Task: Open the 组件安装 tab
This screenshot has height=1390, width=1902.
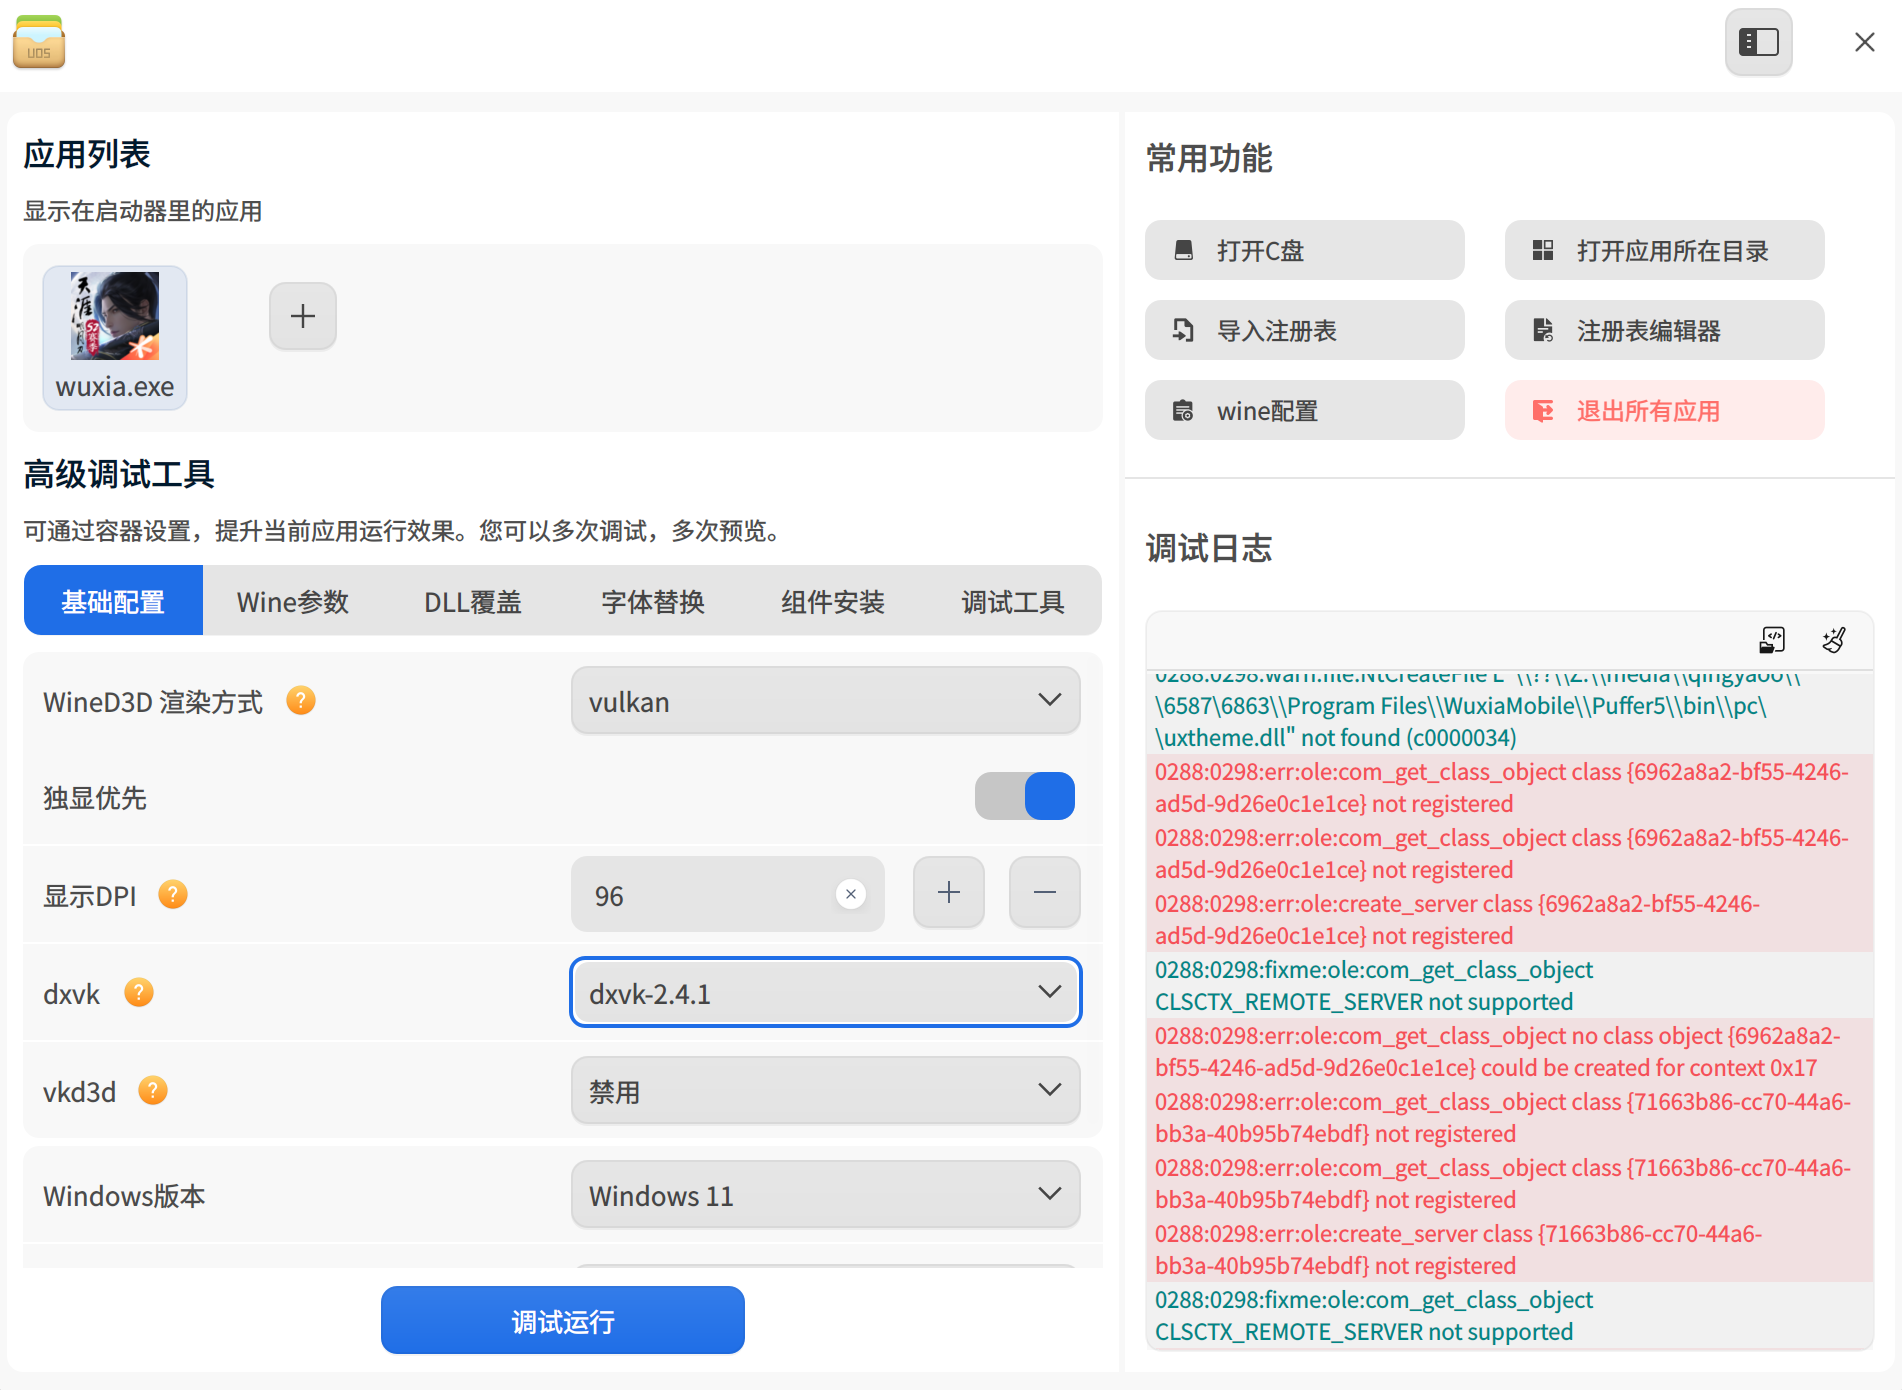Action: click(833, 601)
